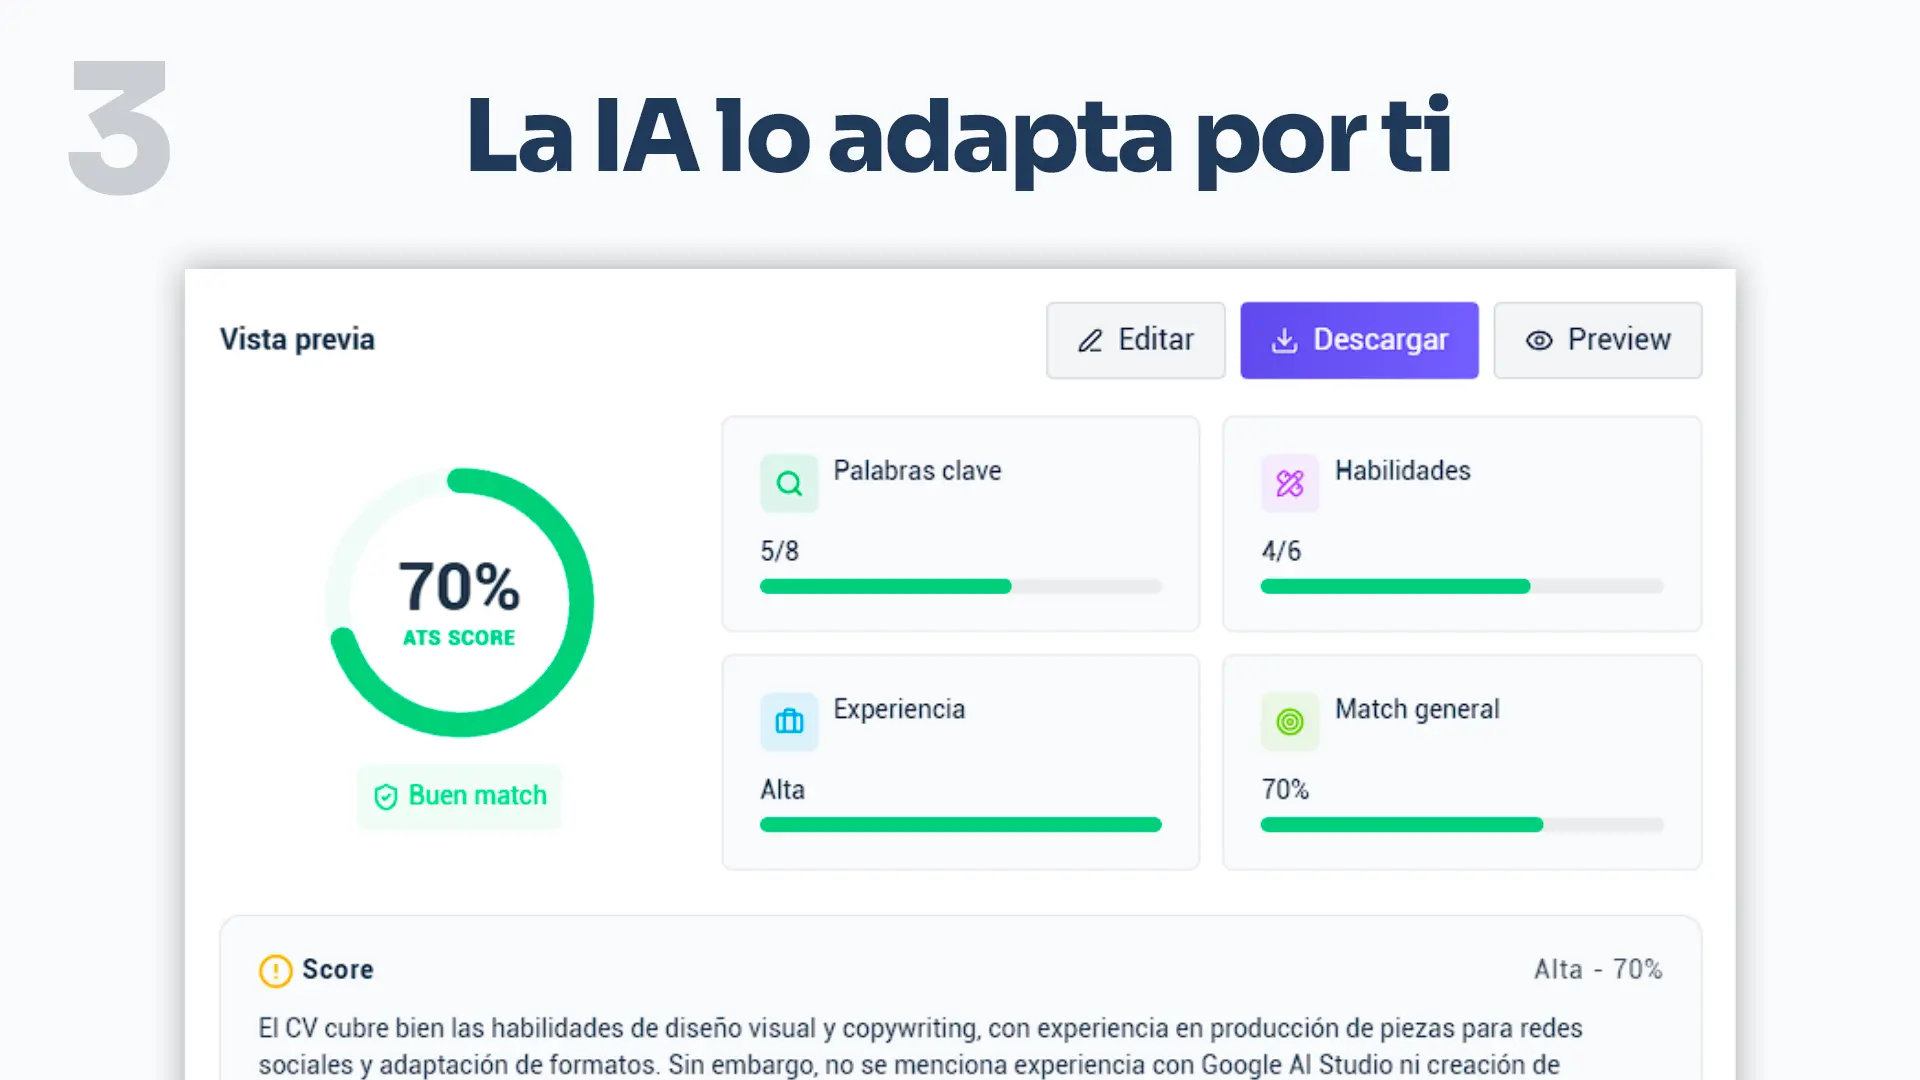Viewport: 1920px width, 1080px height.
Task: Click the warning icon beside Score
Action: coord(275,970)
